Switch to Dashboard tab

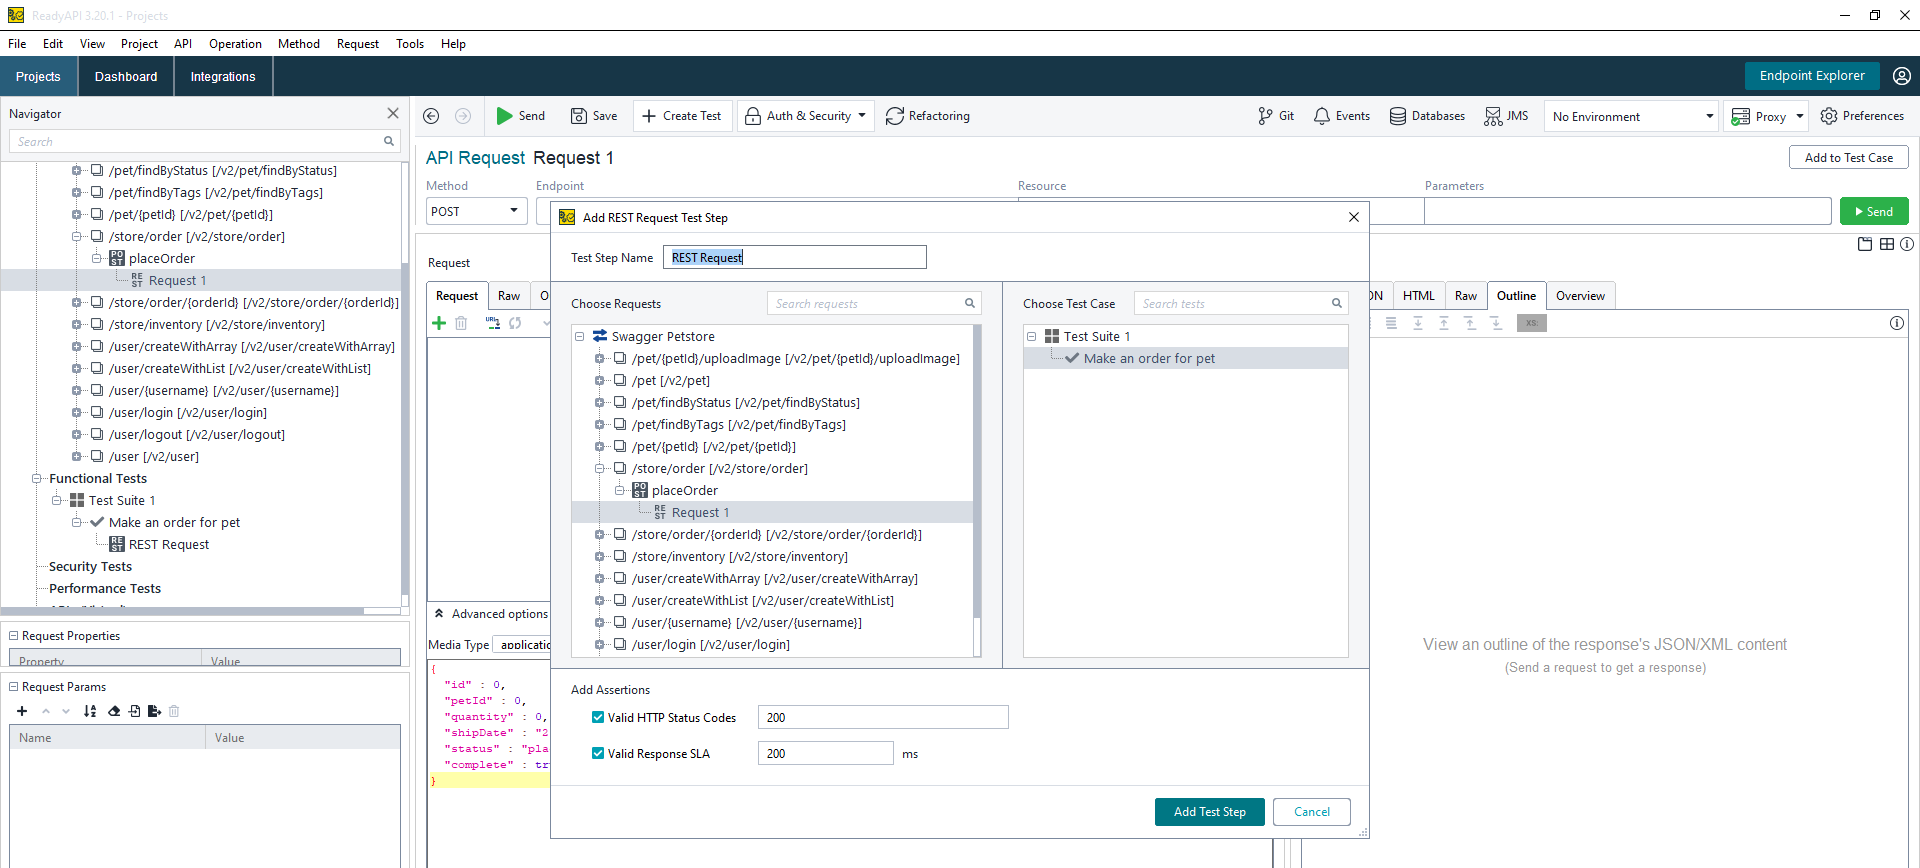126,76
